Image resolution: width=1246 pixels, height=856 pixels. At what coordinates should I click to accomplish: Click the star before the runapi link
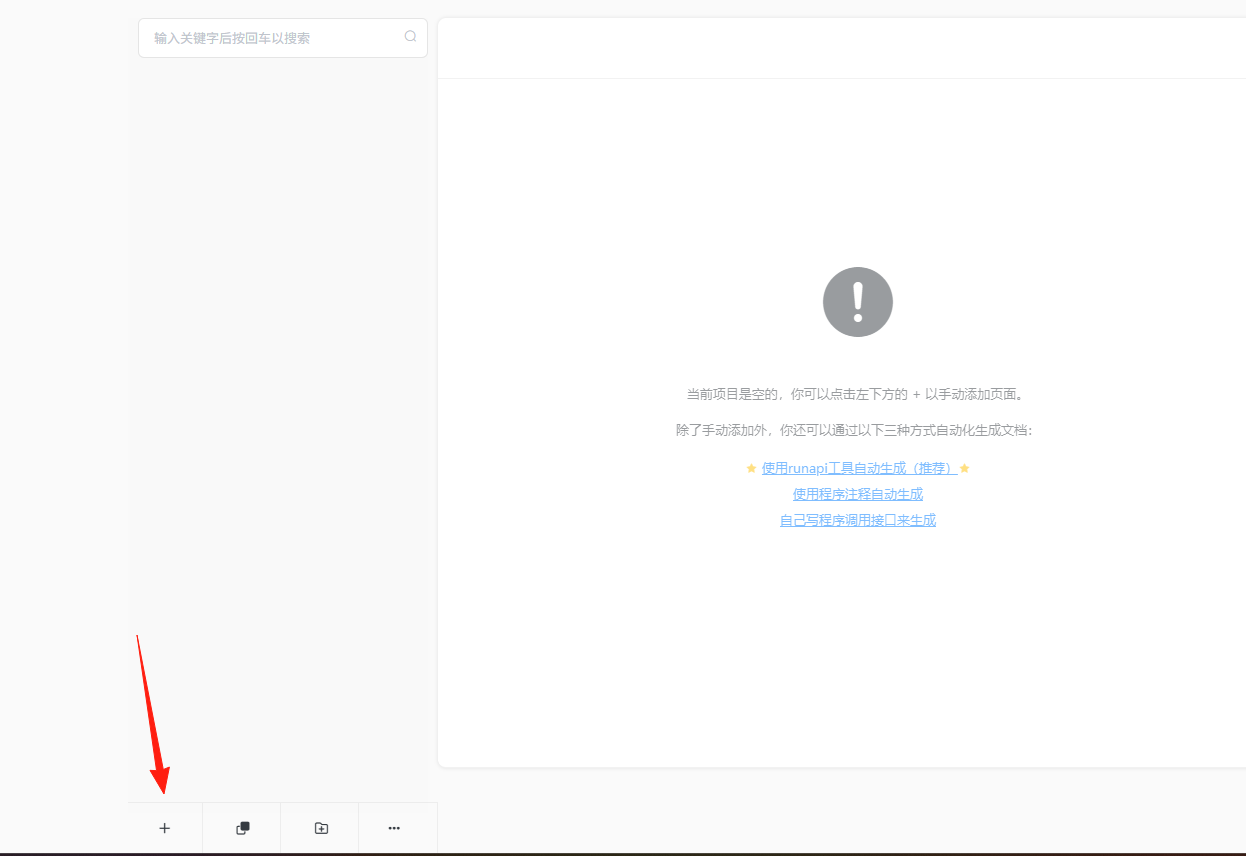752,468
